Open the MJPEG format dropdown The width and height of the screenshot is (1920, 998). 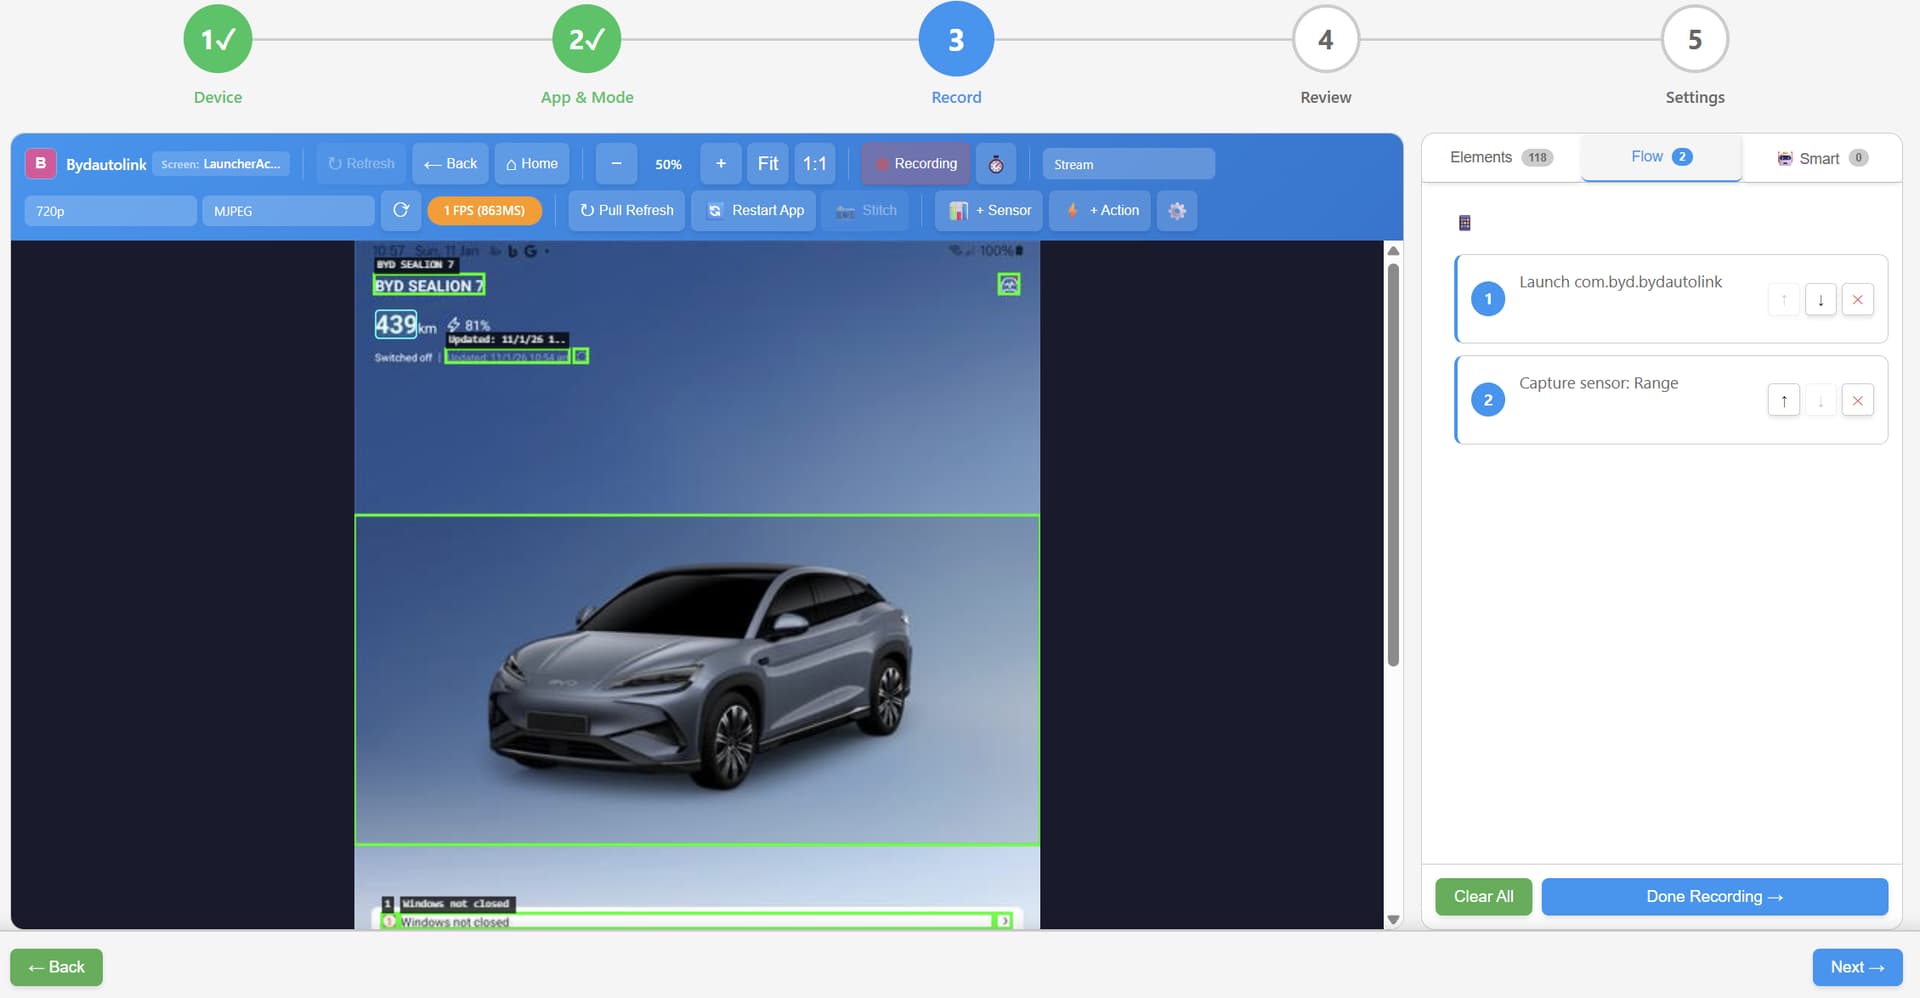(x=288, y=211)
